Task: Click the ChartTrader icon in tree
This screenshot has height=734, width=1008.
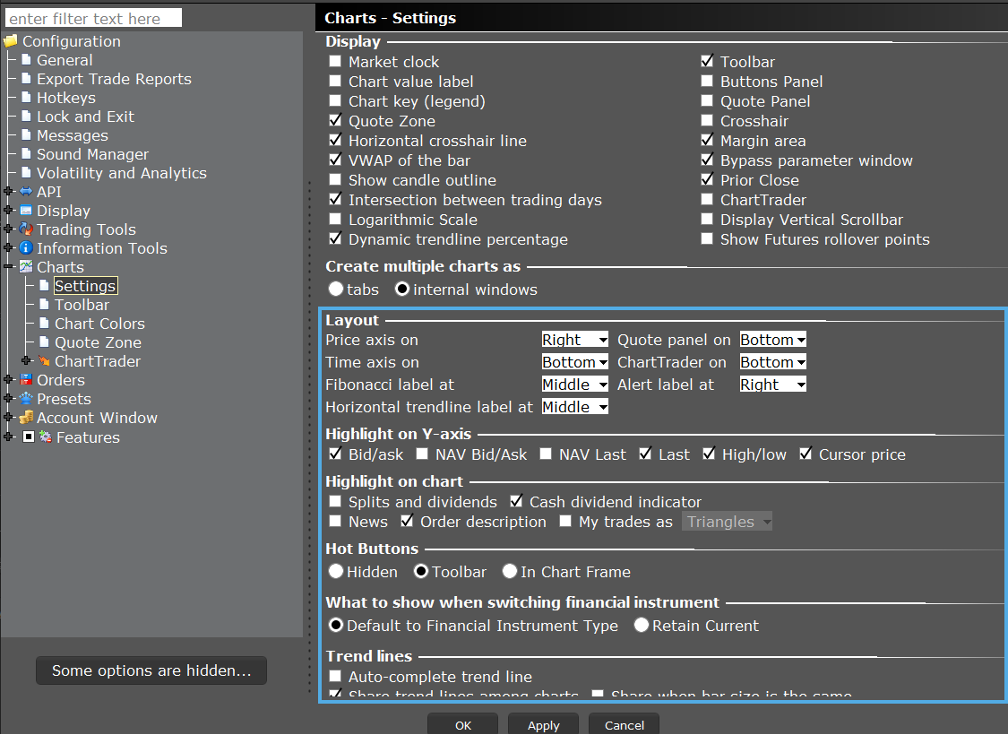Action: [44, 361]
